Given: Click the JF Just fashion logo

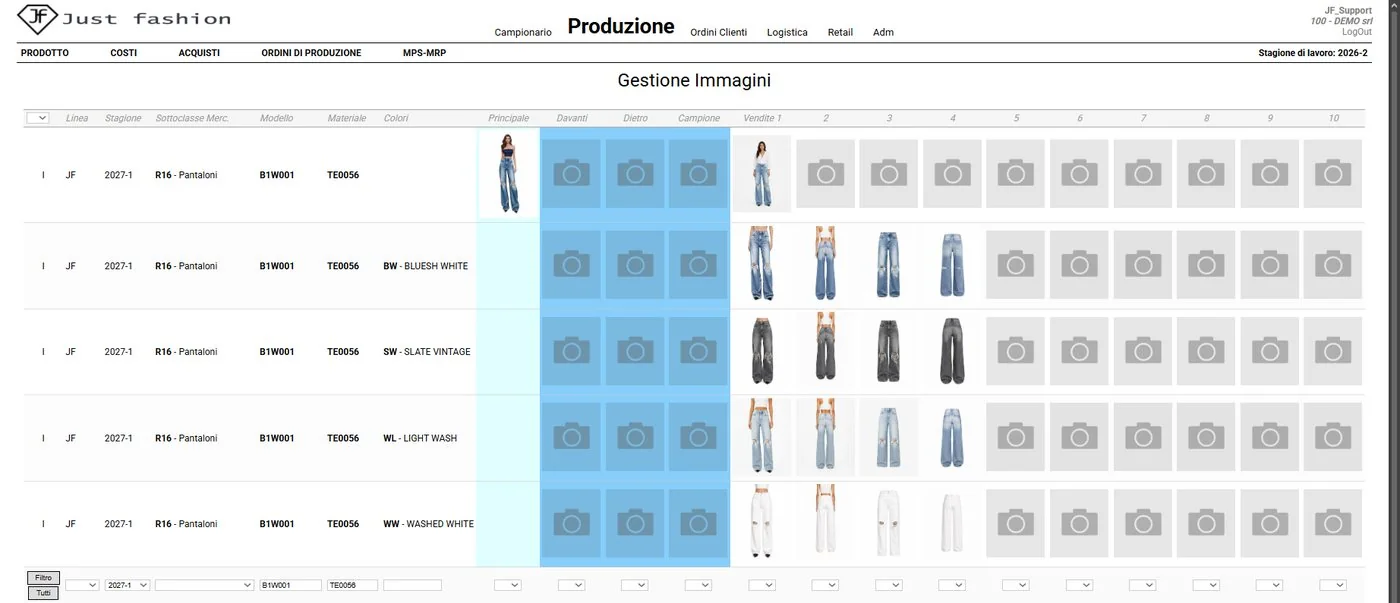Looking at the screenshot, I should click(x=124, y=18).
